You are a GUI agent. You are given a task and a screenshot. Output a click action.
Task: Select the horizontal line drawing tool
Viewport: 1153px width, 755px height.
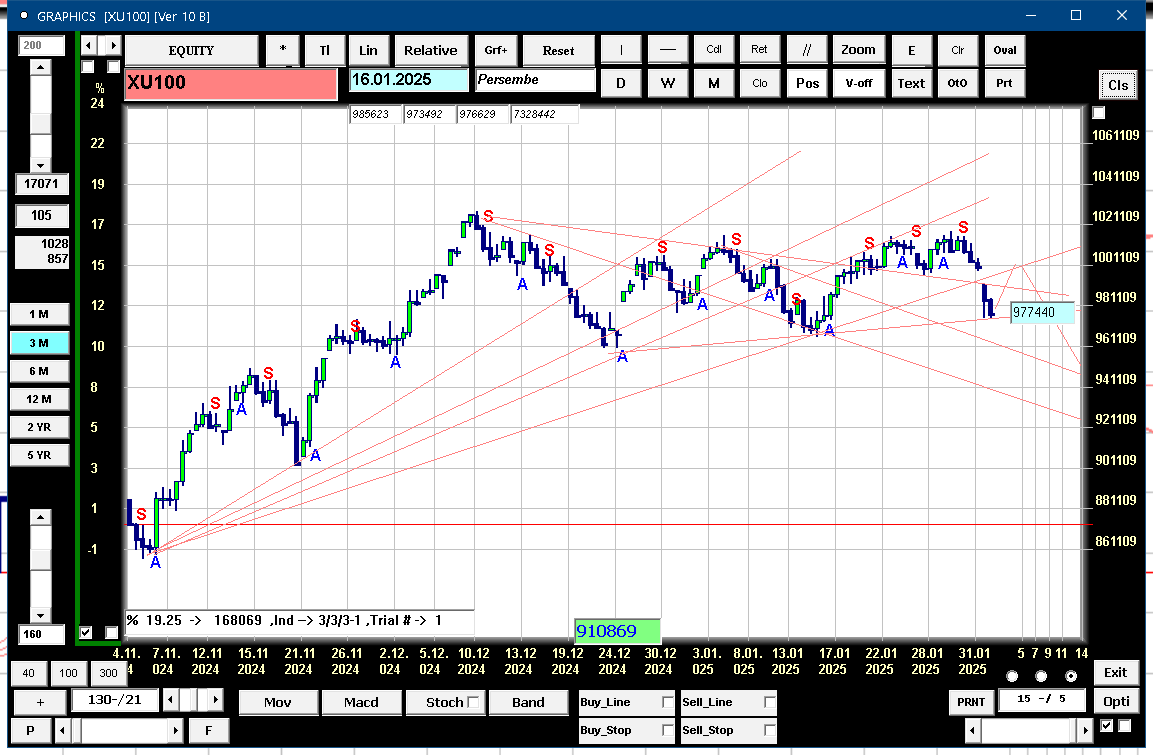(668, 50)
